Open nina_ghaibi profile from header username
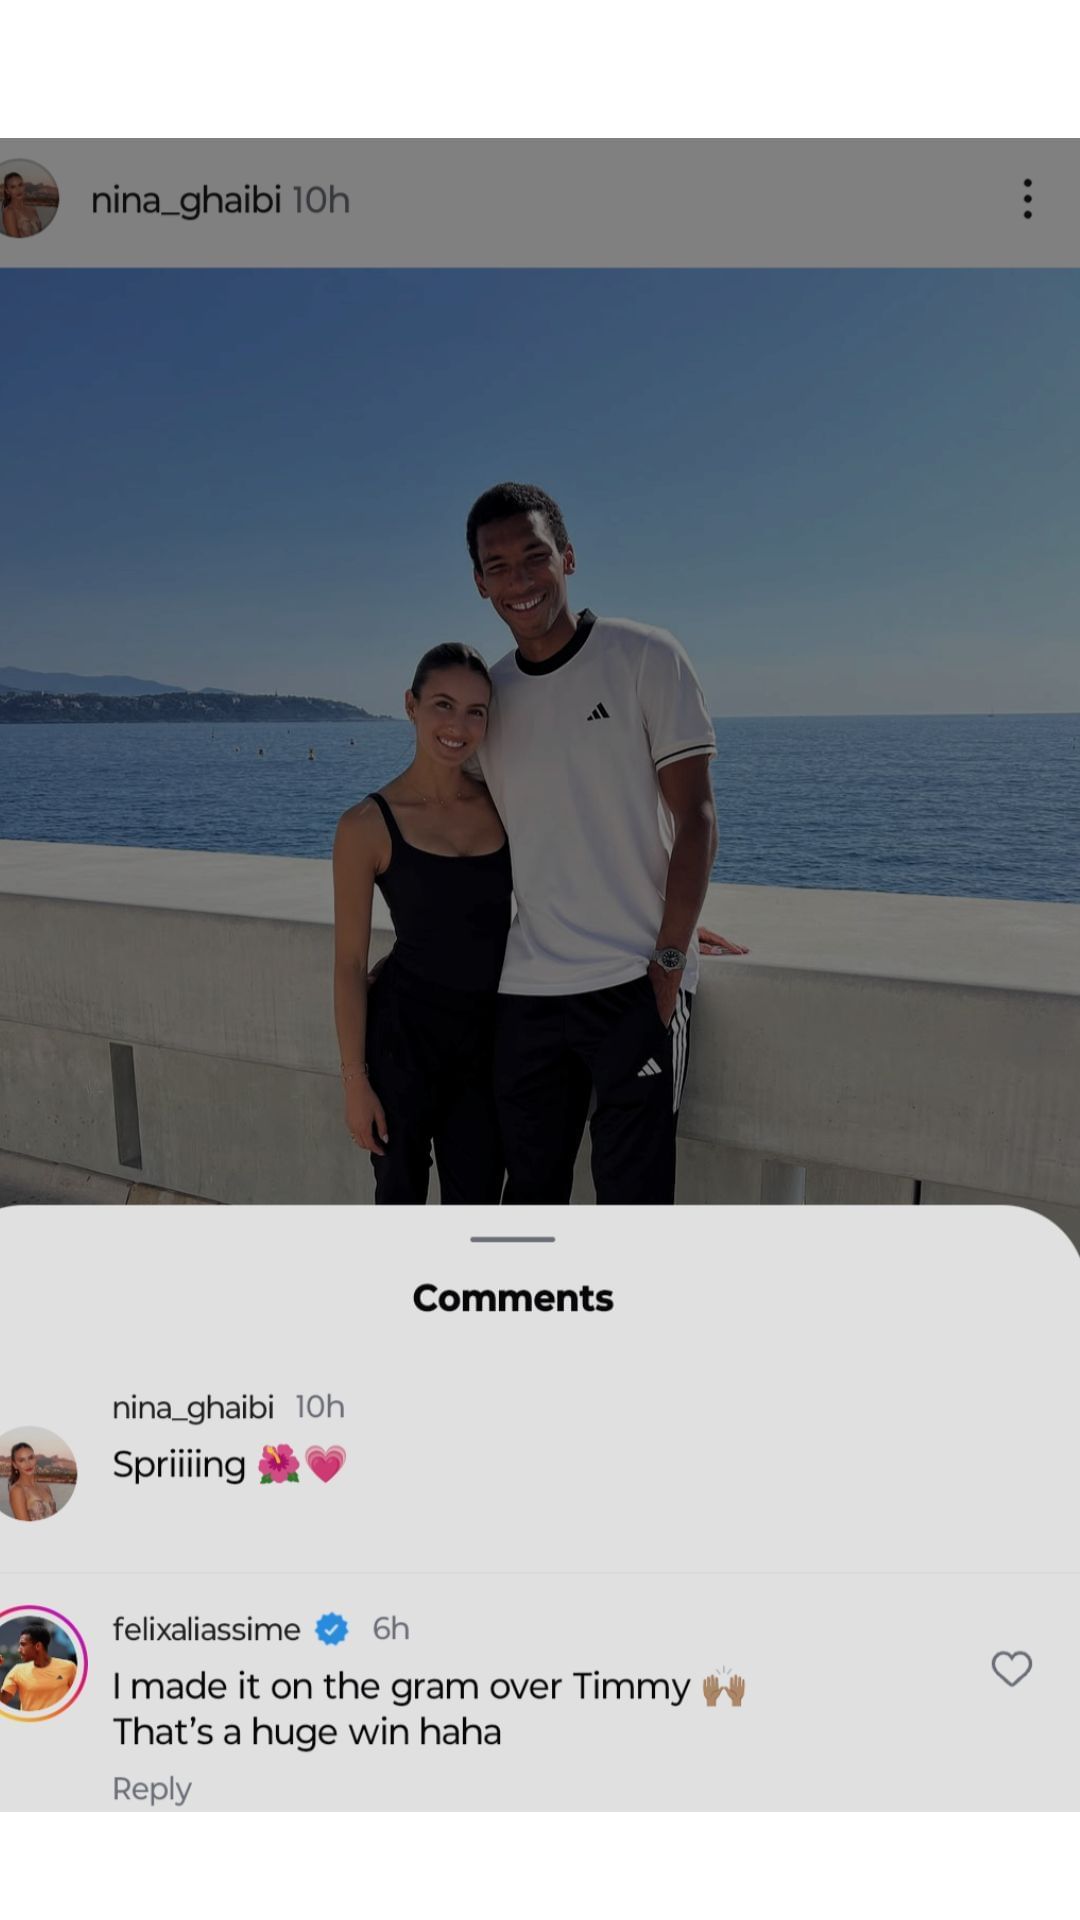Image resolution: width=1080 pixels, height=1920 pixels. 186,200
